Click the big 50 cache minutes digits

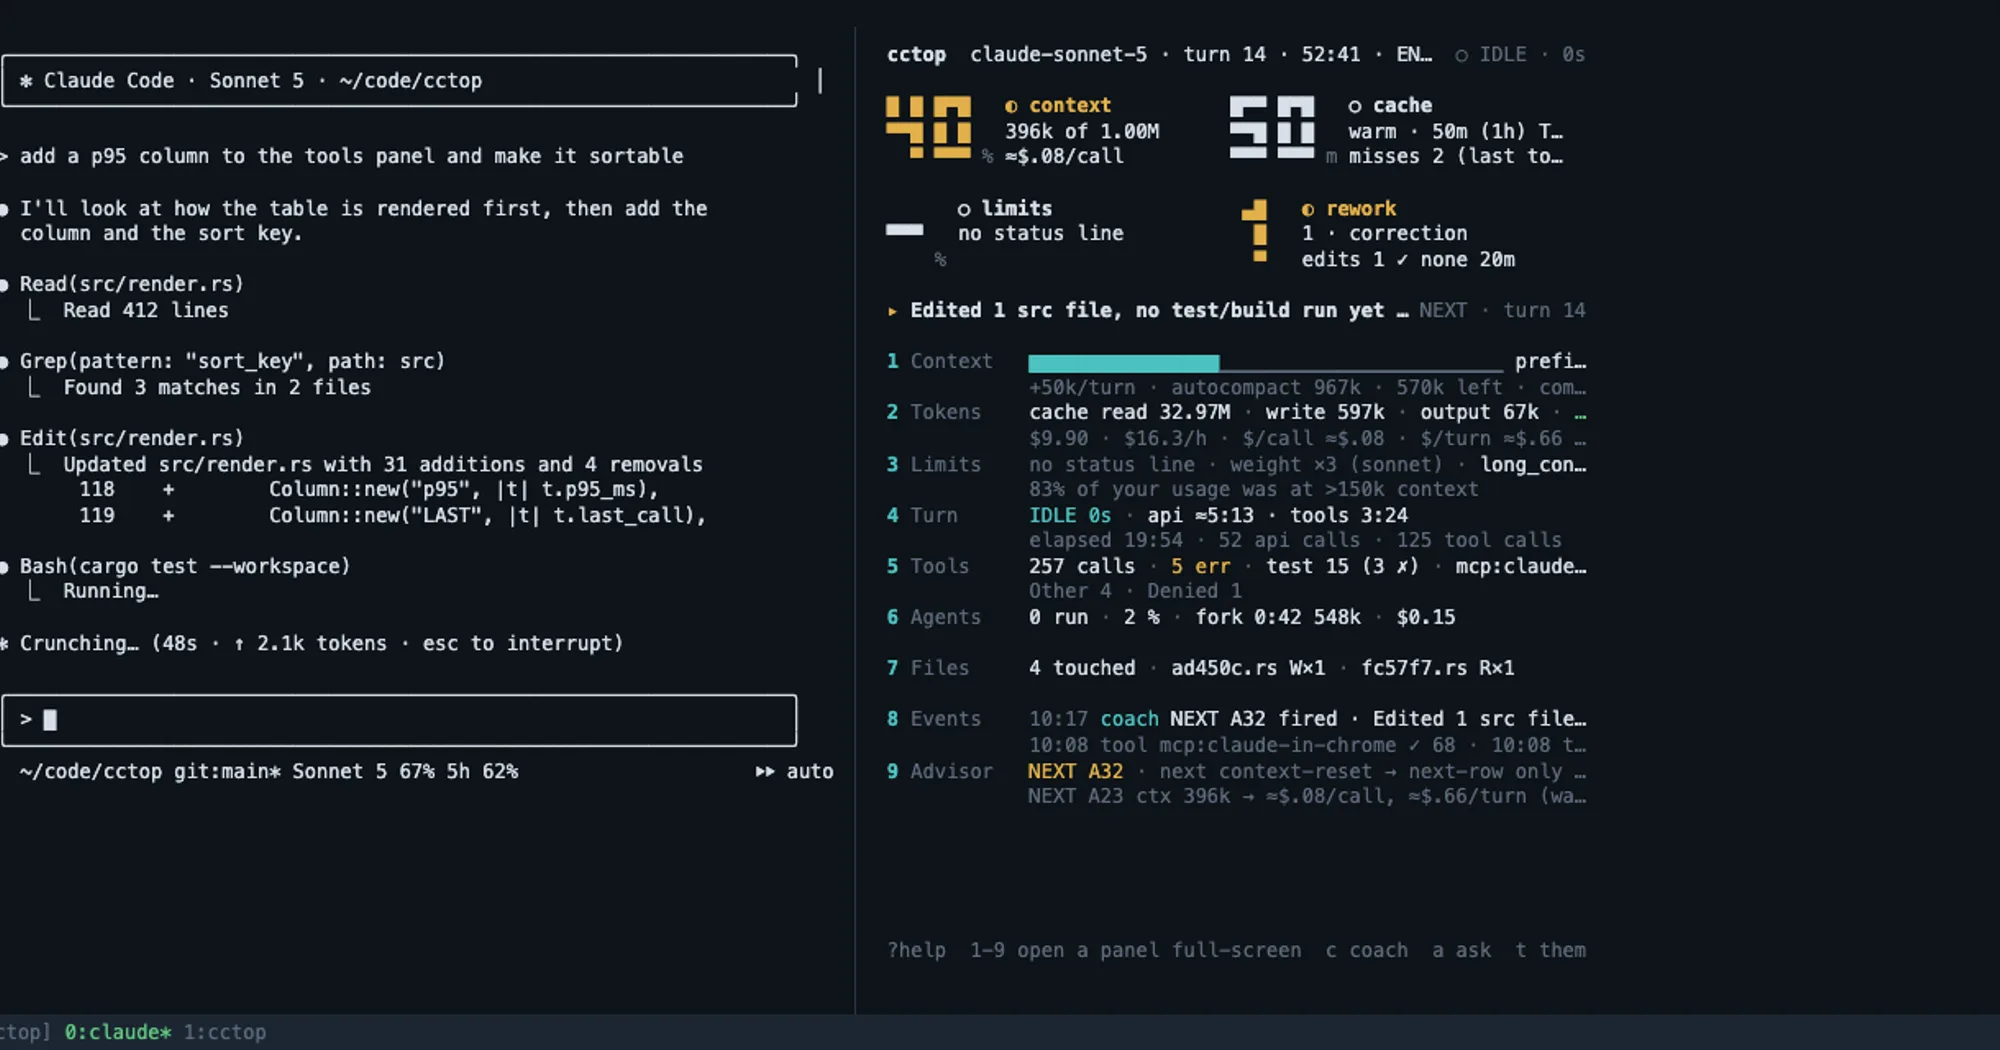tap(1271, 127)
